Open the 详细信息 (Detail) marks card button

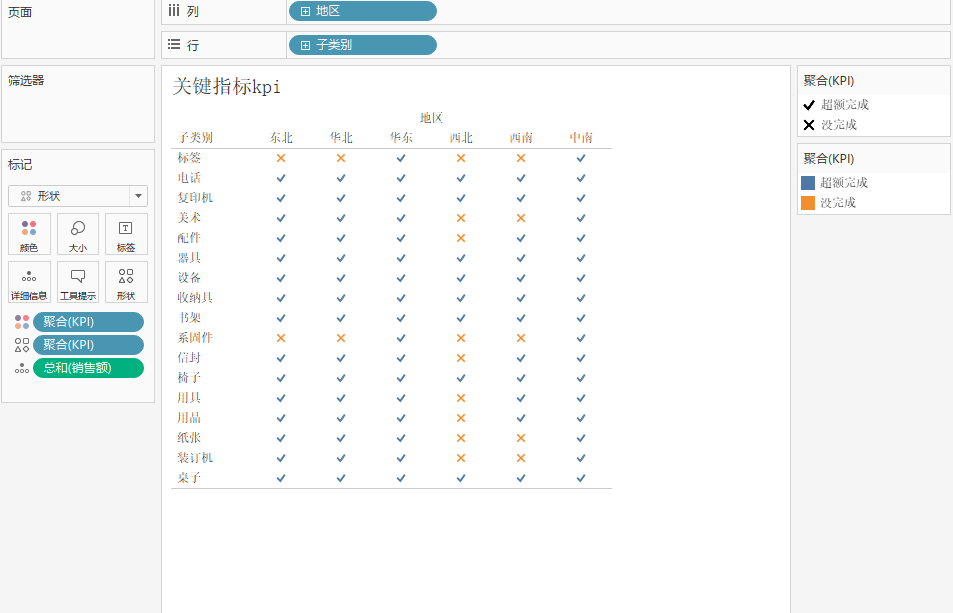pyautogui.click(x=29, y=282)
